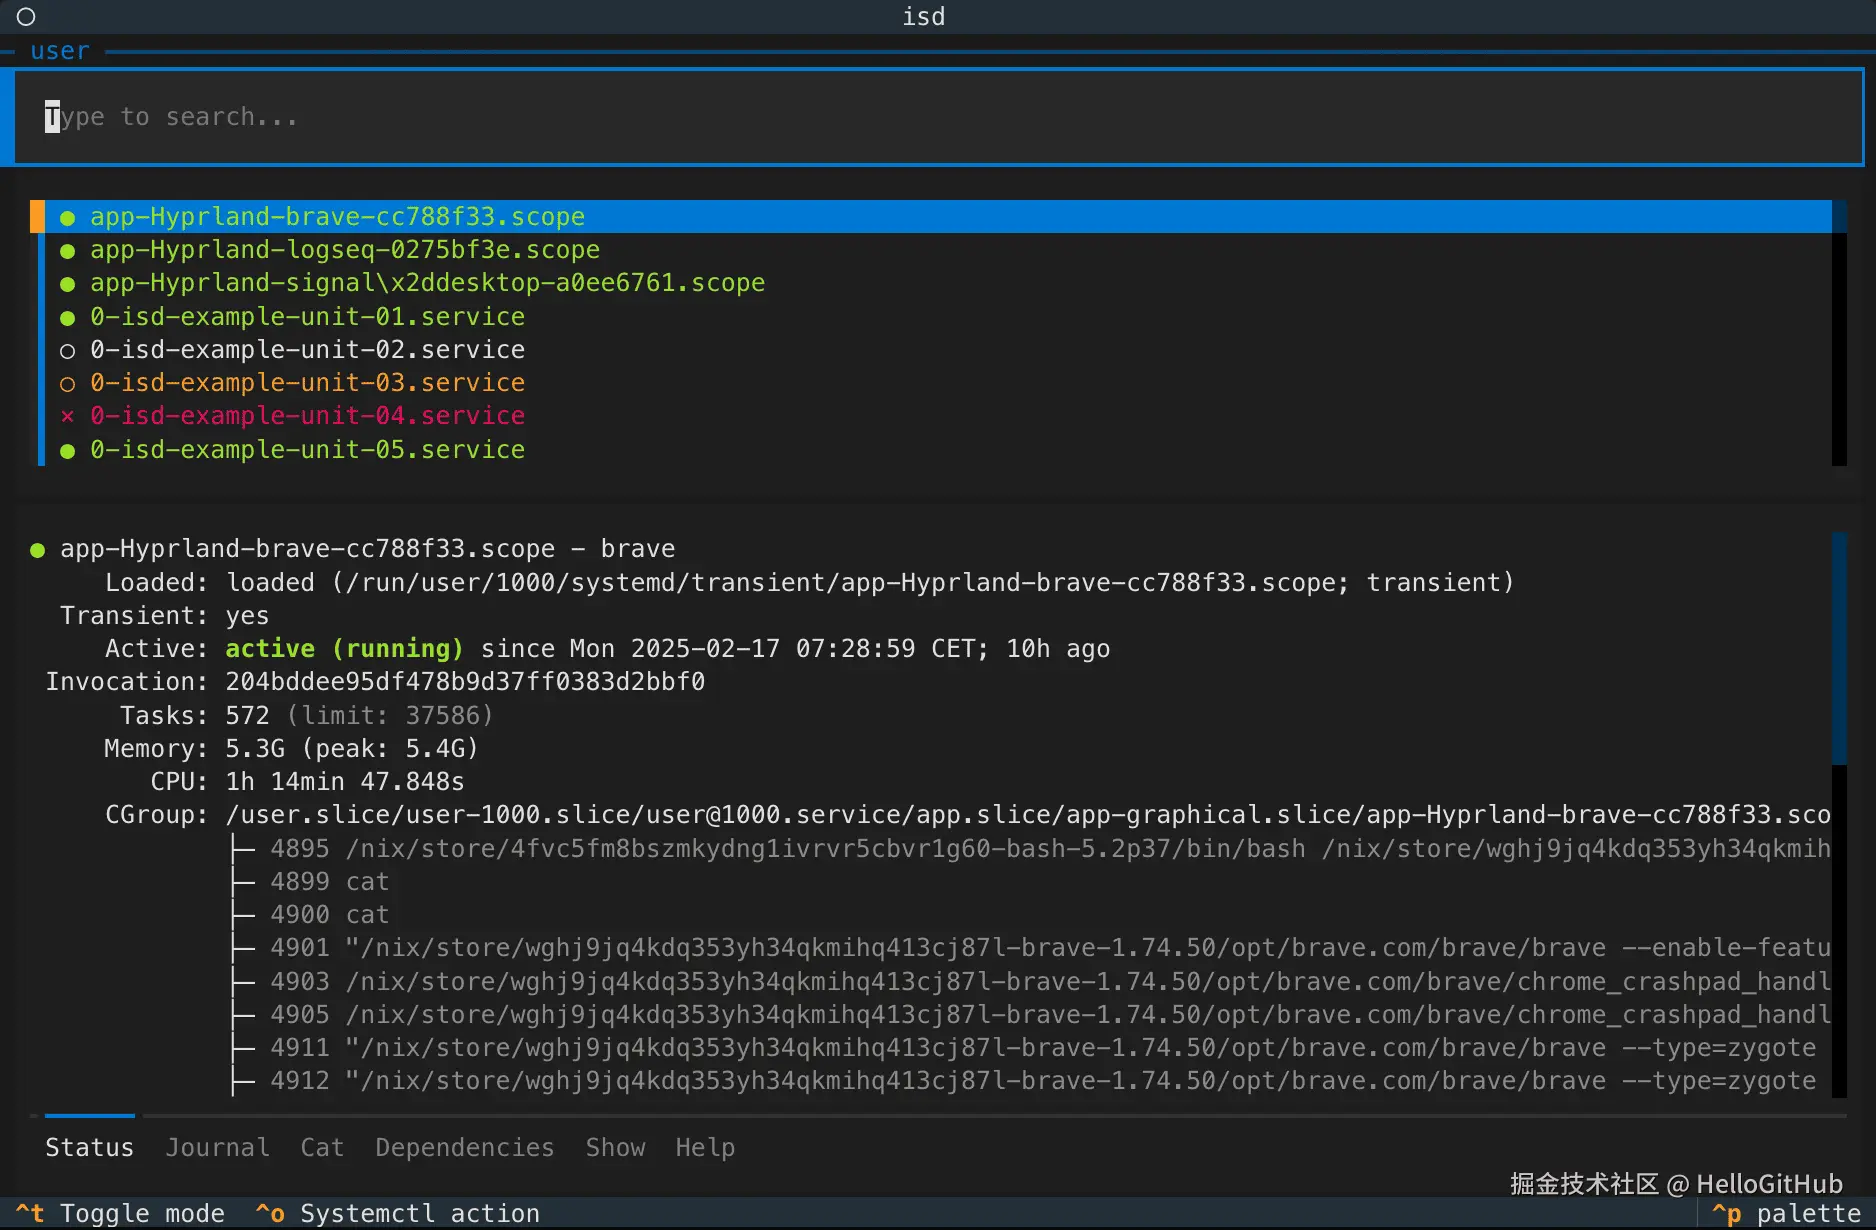Click the preview heading app-Hyprland-brave-cc788f33.scope – brave

pyautogui.click(x=368, y=549)
